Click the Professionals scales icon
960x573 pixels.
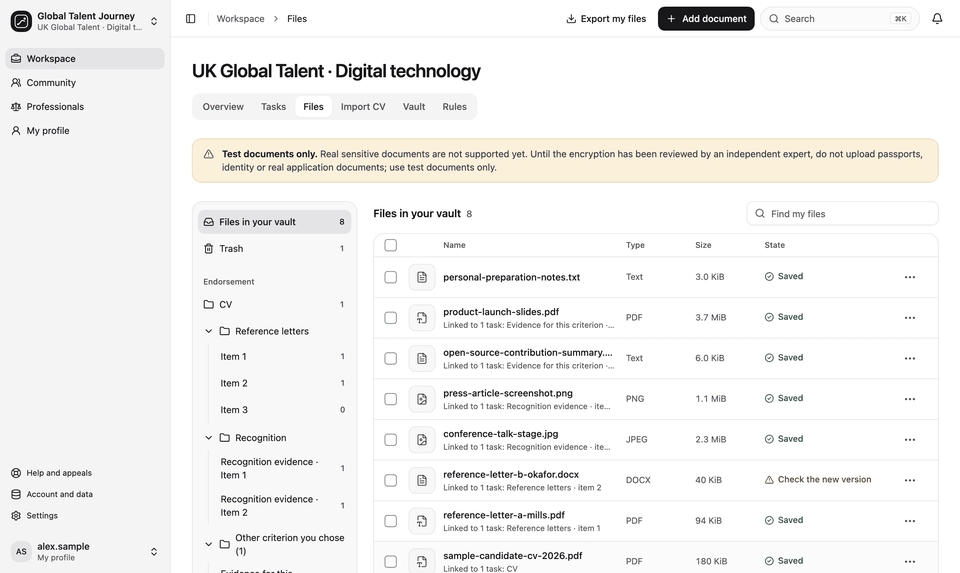16,107
